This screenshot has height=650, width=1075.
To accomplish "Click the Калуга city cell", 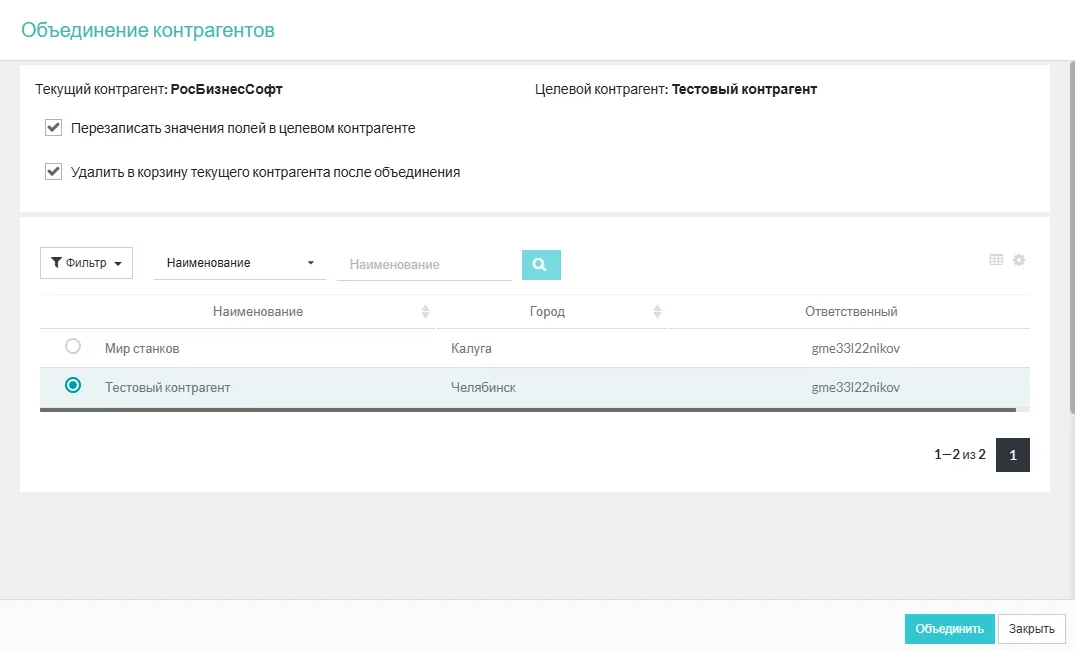I will coord(472,349).
